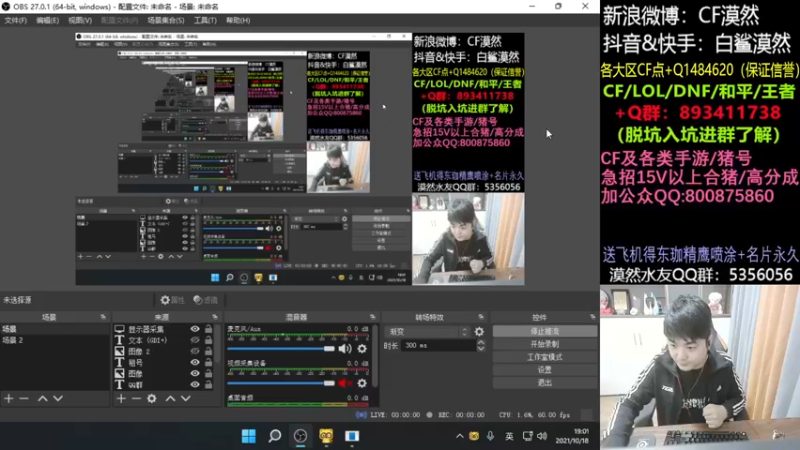Screen dimensions: 800x450
Task: Open the 工具(T) menu
Action: point(205,20)
